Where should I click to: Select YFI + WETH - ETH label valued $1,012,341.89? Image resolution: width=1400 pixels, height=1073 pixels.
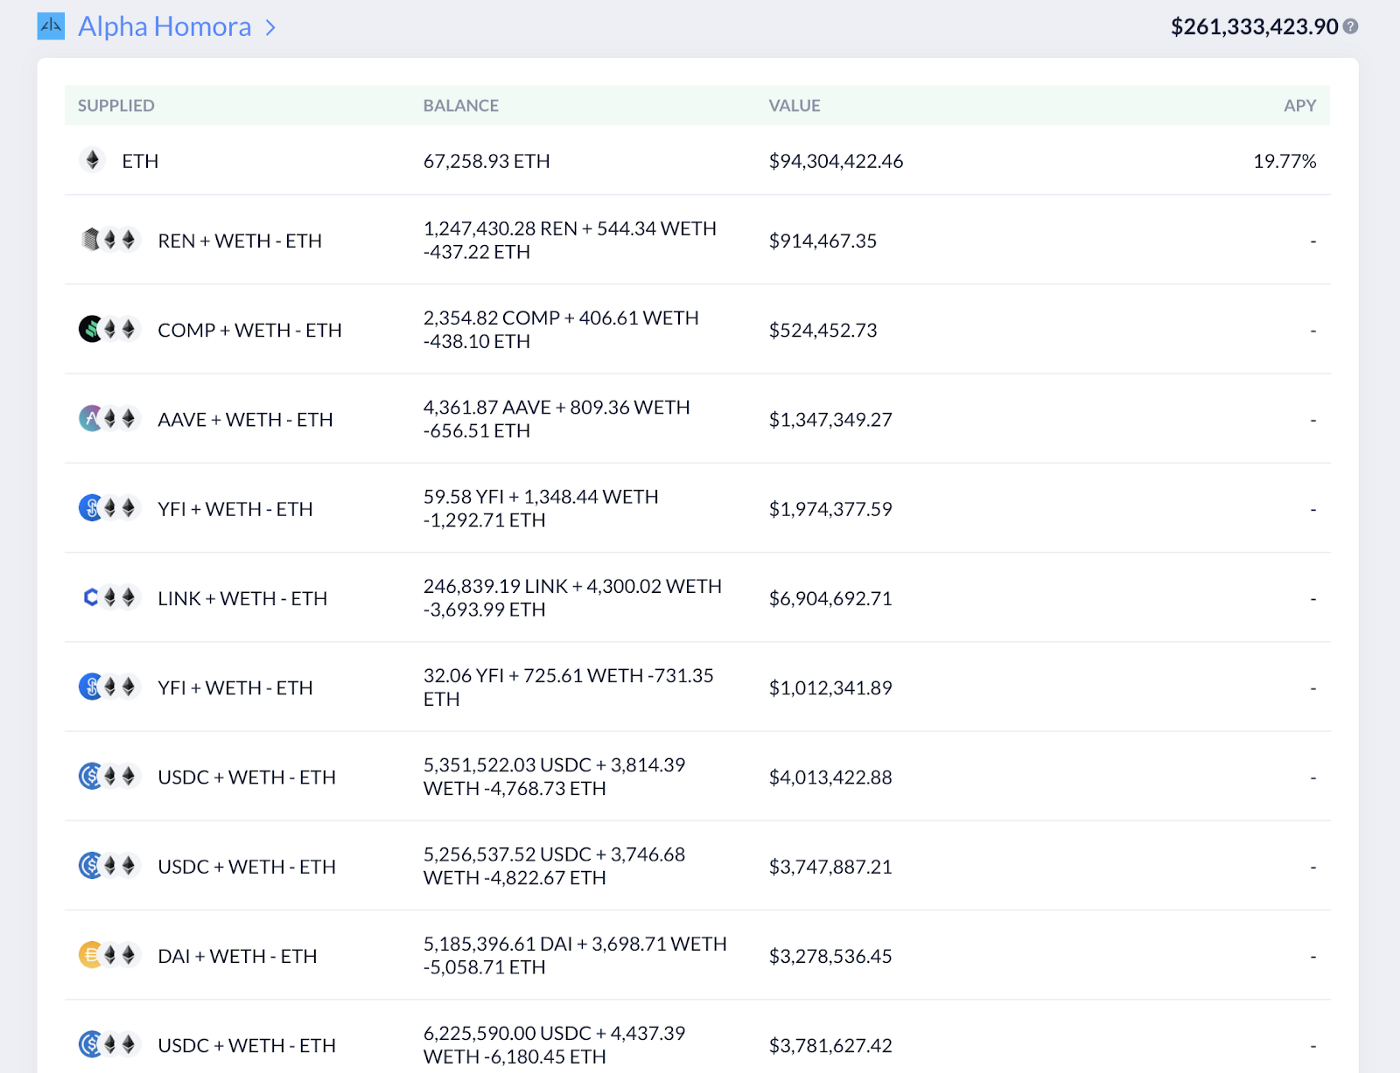236,688
